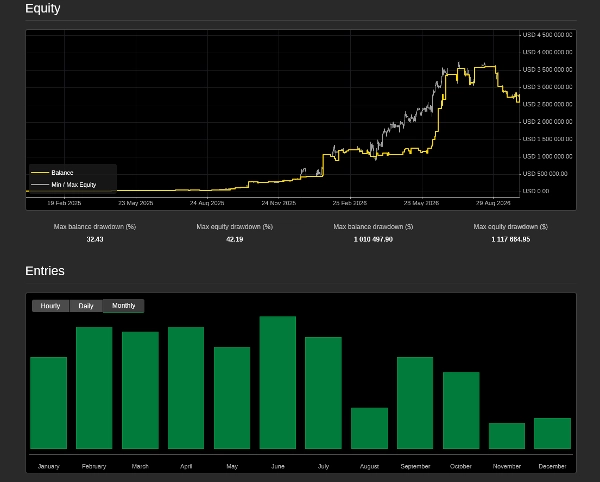Click the July entries bar
The height and width of the screenshot is (482, 600).
coord(323,393)
